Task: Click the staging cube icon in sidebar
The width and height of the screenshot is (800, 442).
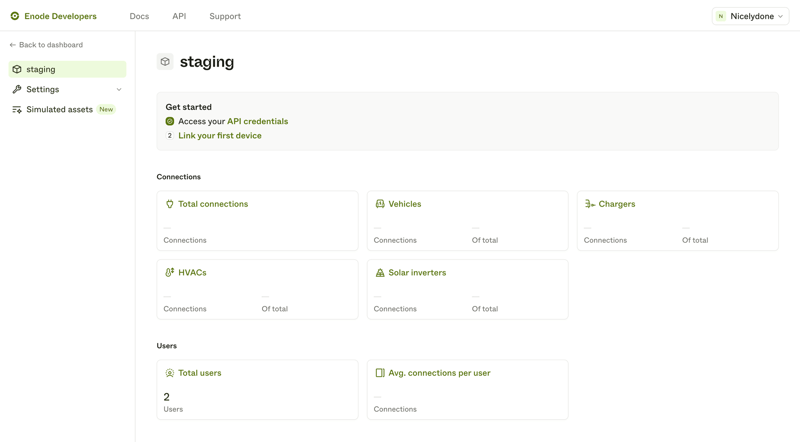Action: (17, 69)
